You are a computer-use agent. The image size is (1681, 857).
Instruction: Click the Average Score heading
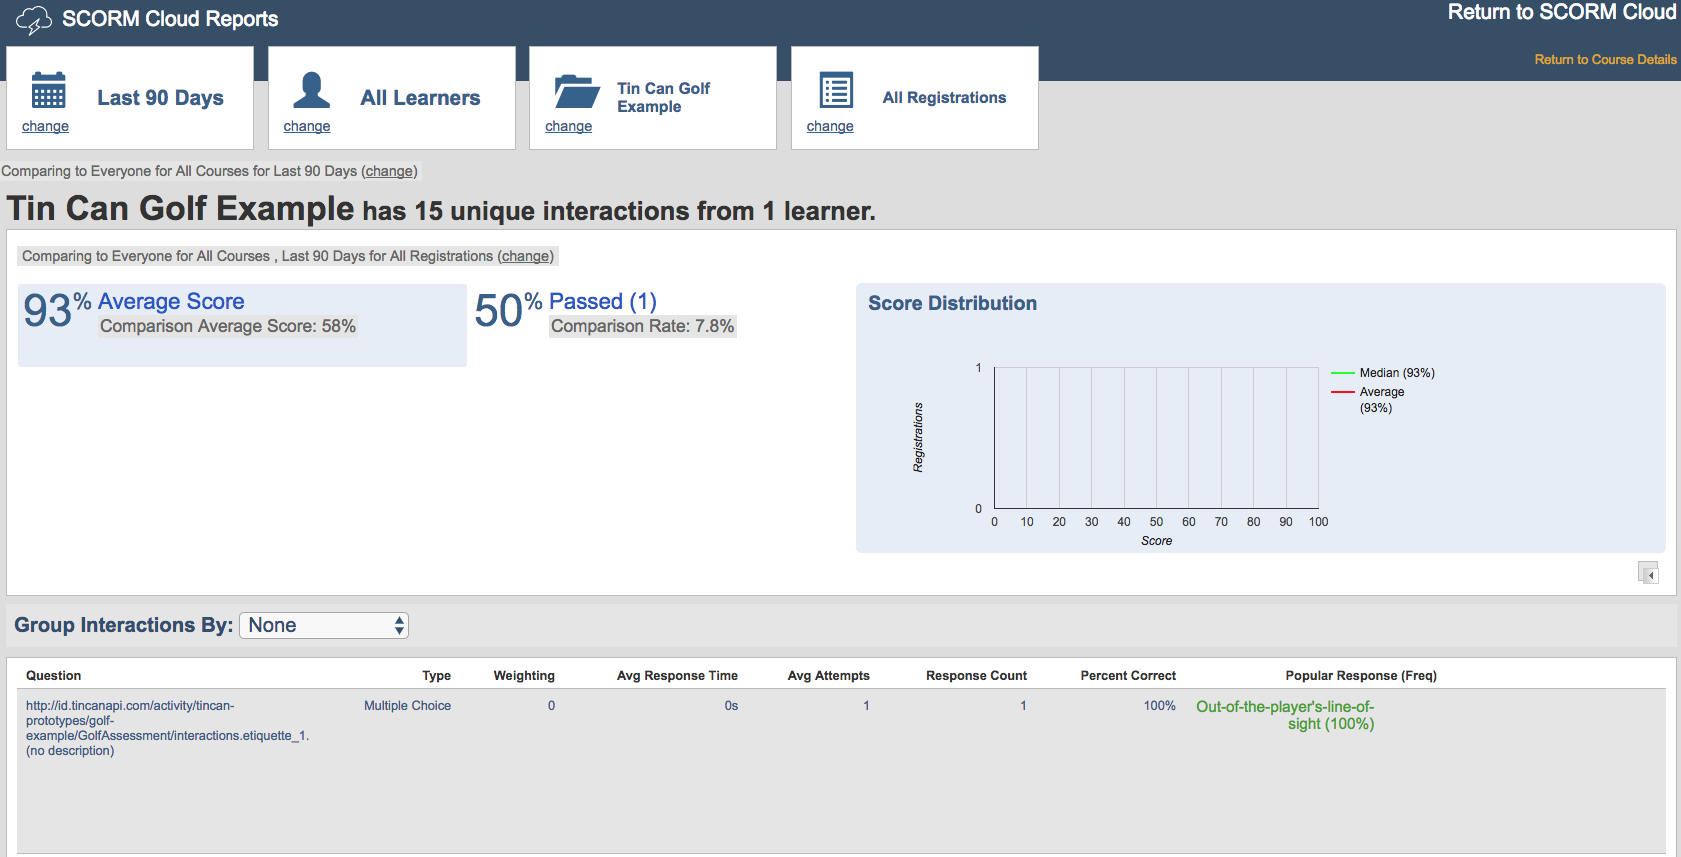click(171, 301)
